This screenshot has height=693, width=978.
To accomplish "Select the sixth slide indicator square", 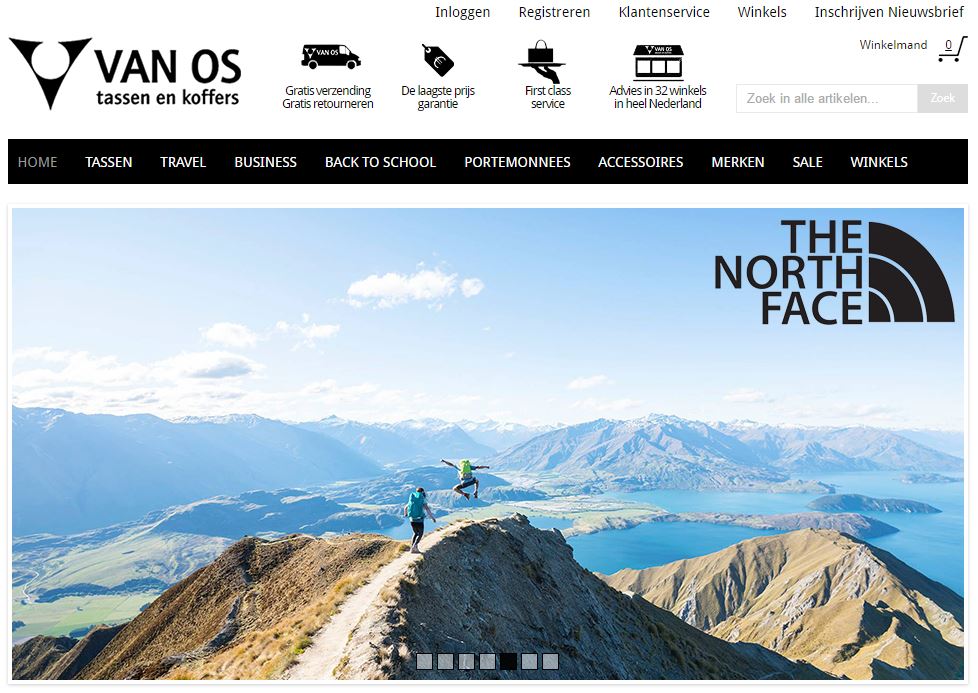I will (529, 661).
